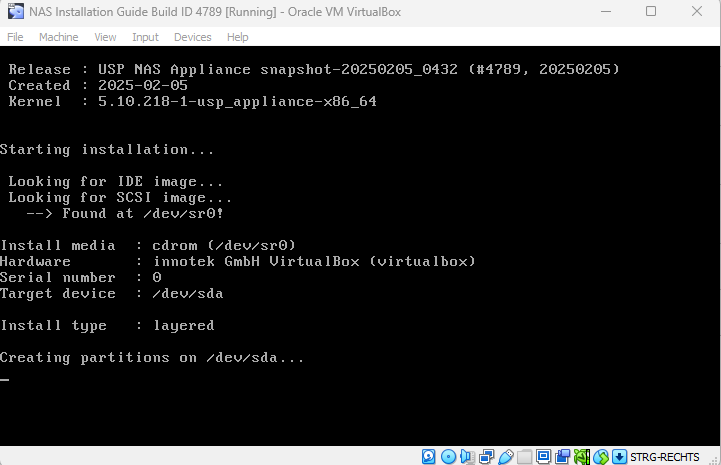Open the Help menu
Screen dimensions: 721x465
coord(237,37)
